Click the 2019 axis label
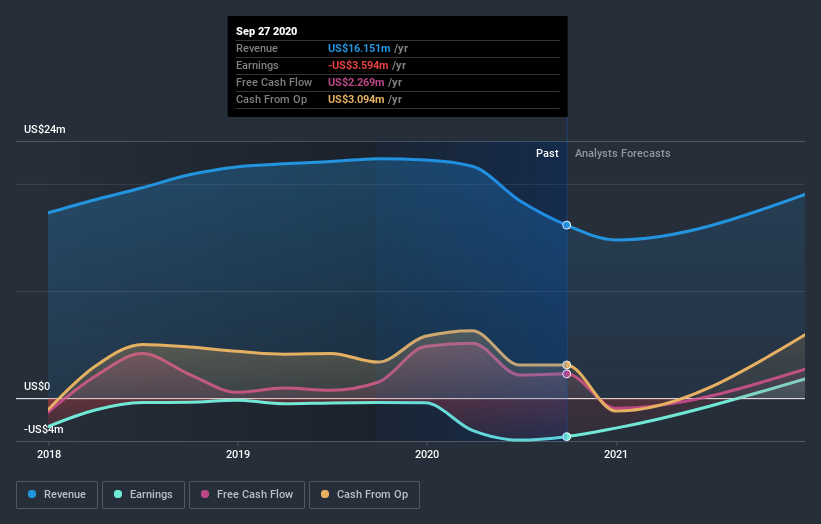Screen dimensions: 821x524 coord(238,454)
